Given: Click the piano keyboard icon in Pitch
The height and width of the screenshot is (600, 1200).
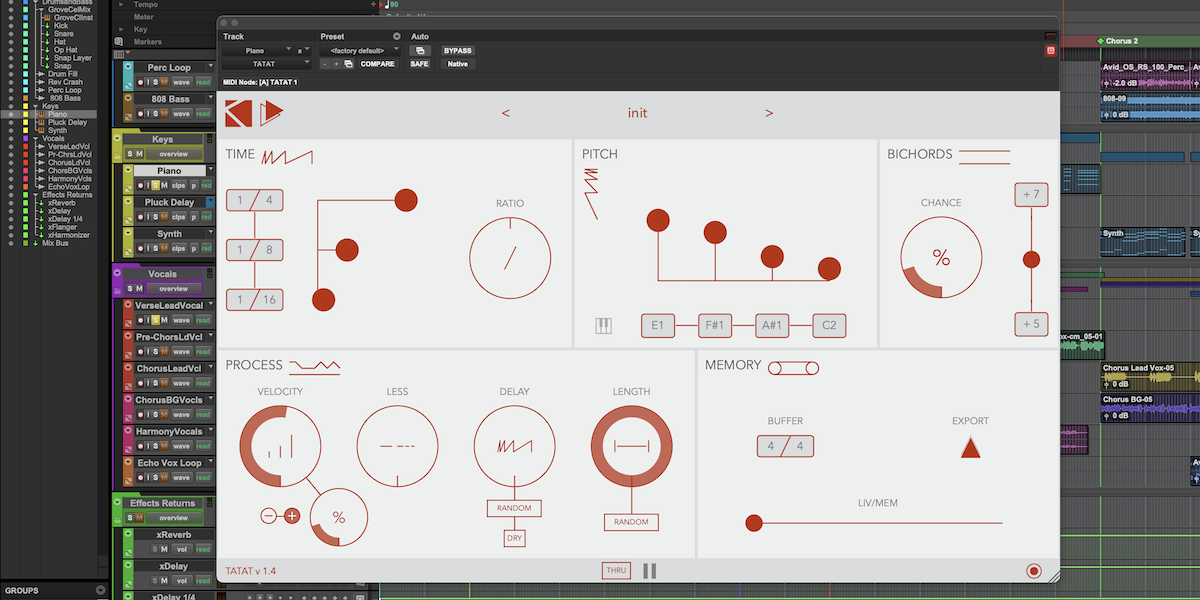Looking at the screenshot, I should [603, 326].
